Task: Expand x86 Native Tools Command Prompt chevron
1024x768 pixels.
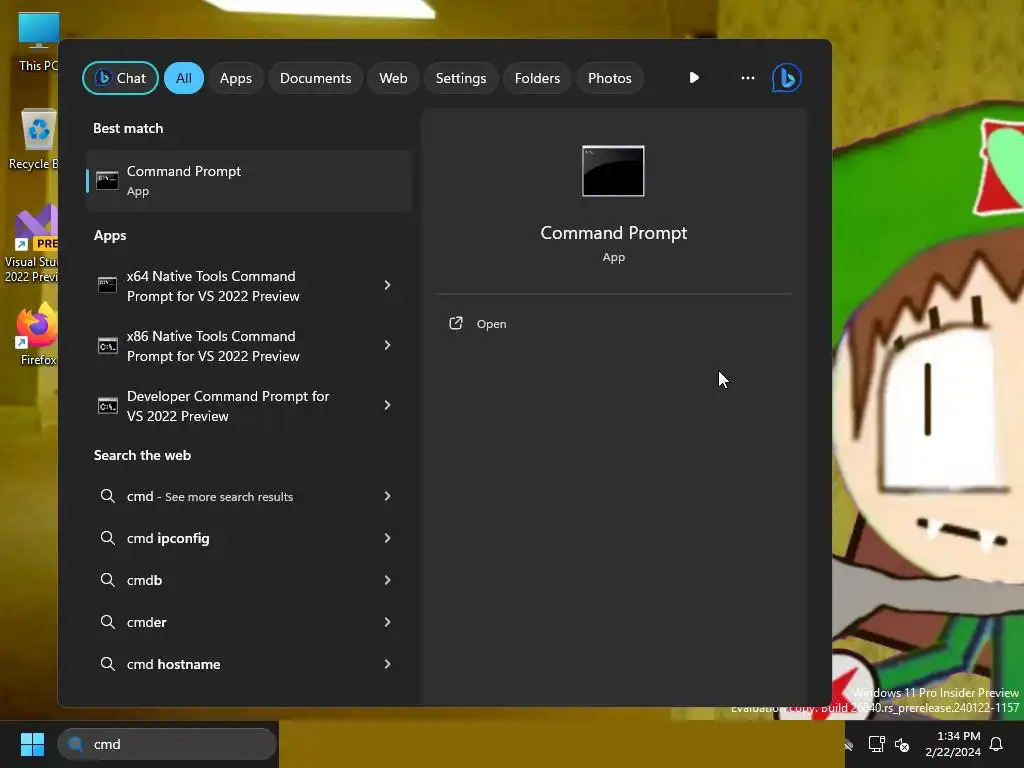Action: tap(387, 345)
